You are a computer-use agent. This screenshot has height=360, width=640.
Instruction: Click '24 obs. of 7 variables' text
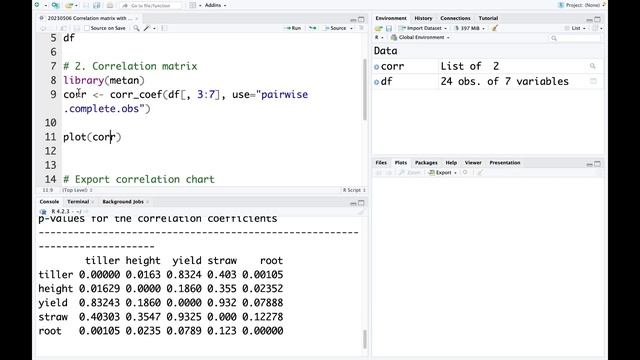[x=504, y=81]
